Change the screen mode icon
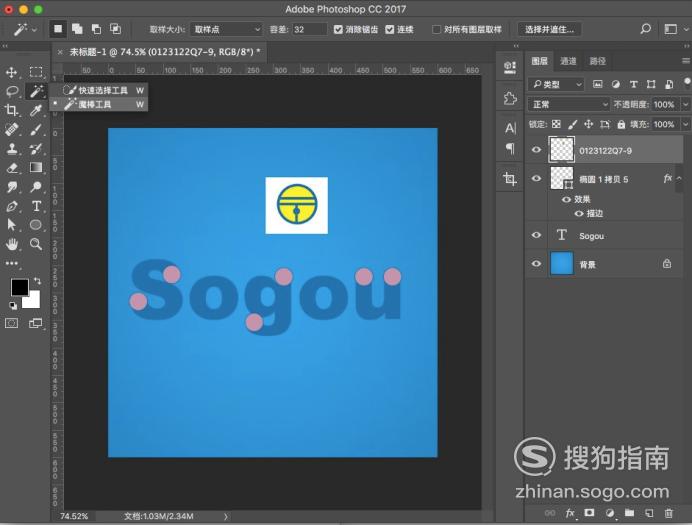 pos(35,323)
